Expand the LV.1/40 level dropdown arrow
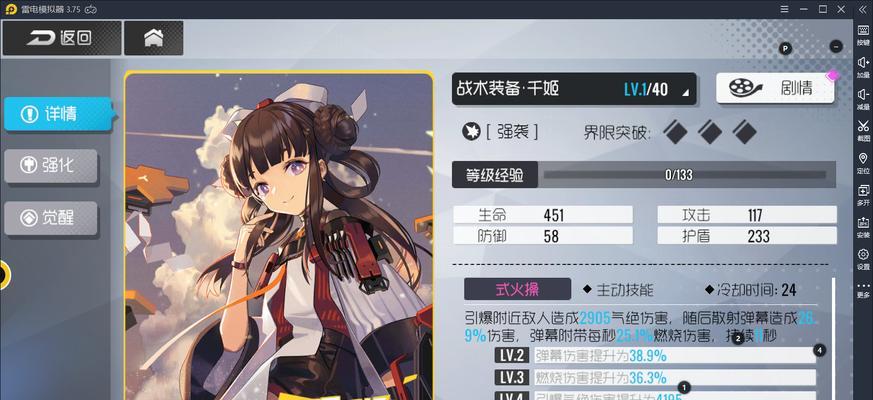This screenshot has height=400, width=873. pos(685,93)
